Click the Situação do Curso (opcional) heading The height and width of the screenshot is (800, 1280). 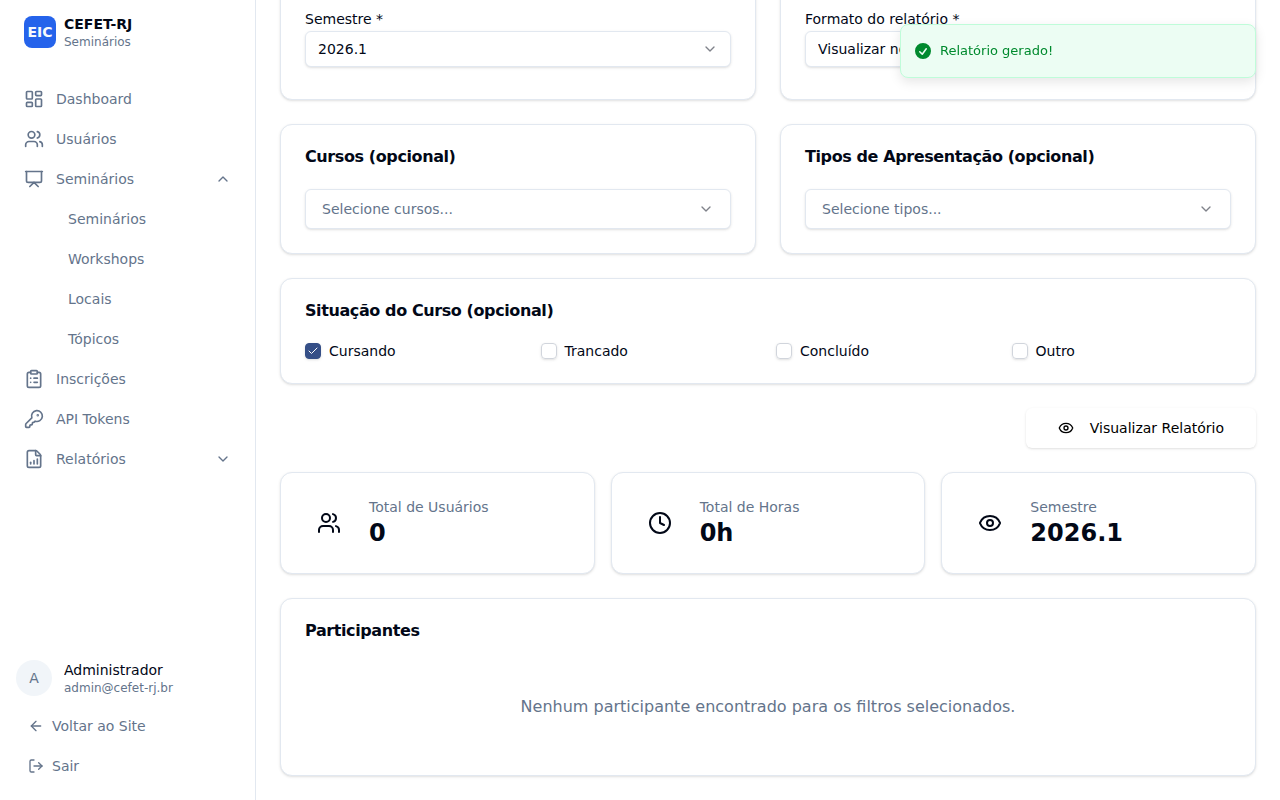(x=429, y=310)
